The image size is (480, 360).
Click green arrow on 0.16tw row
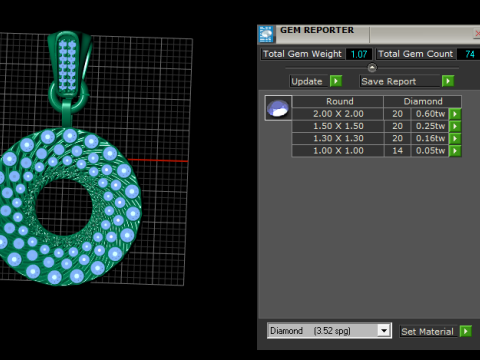455,138
